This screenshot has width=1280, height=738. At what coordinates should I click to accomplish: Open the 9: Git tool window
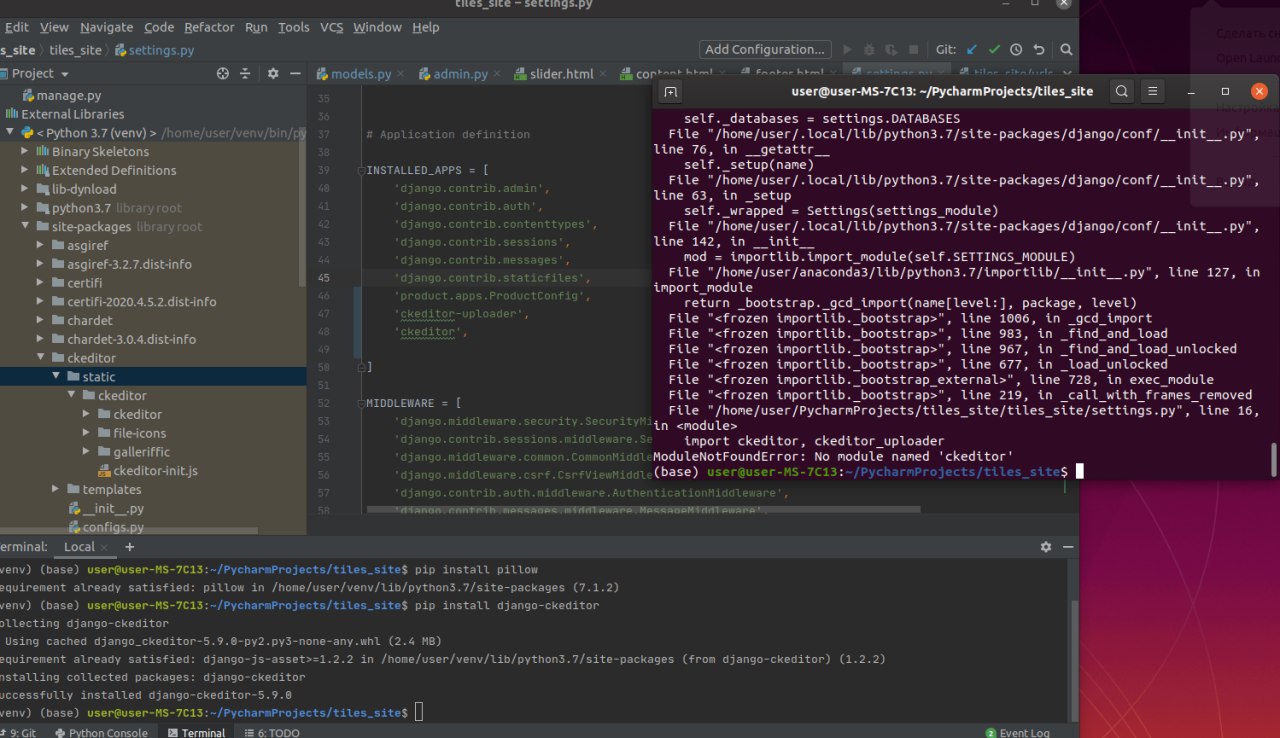click(x=17, y=732)
